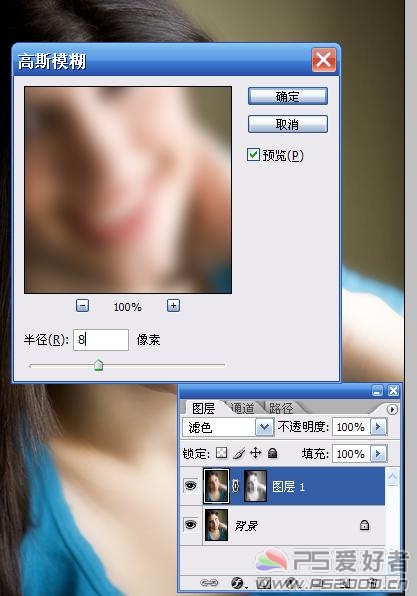Select the 图层 1 layer mask thumbnail

click(x=255, y=486)
